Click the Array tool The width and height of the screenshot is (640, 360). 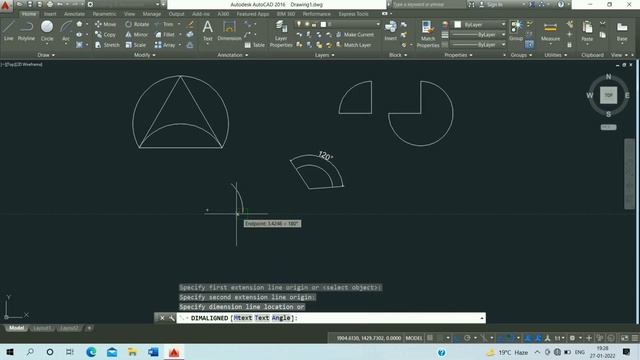click(x=165, y=45)
